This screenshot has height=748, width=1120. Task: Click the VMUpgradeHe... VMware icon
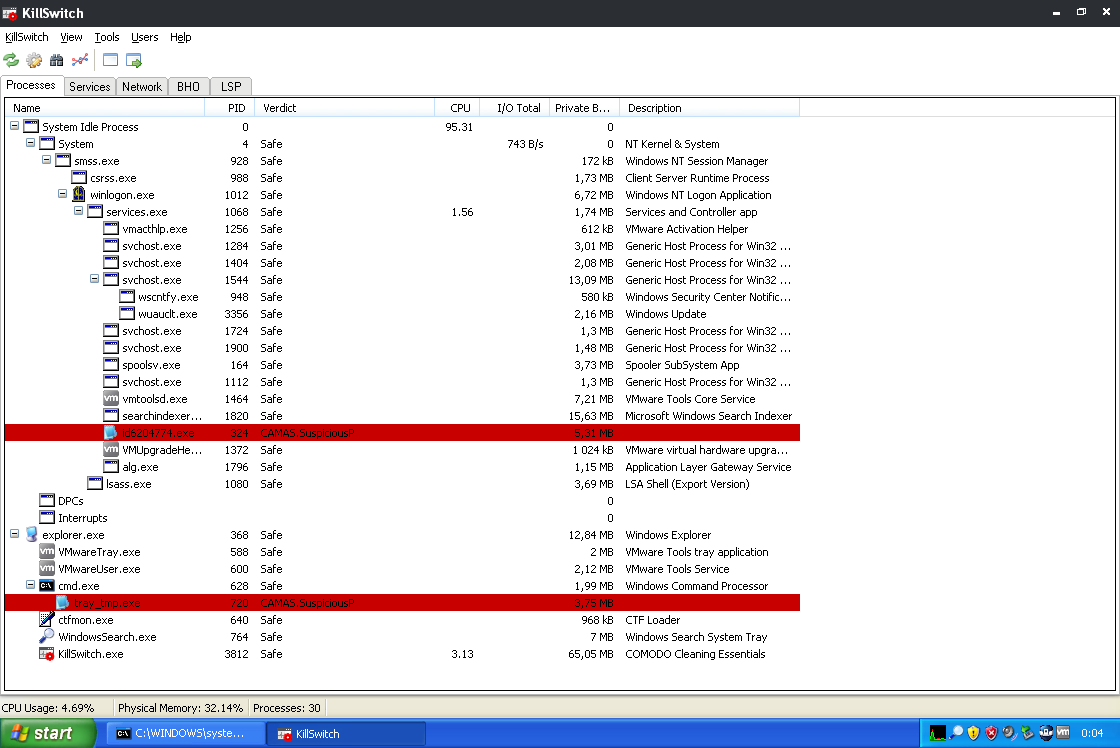(x=111, y=449)
